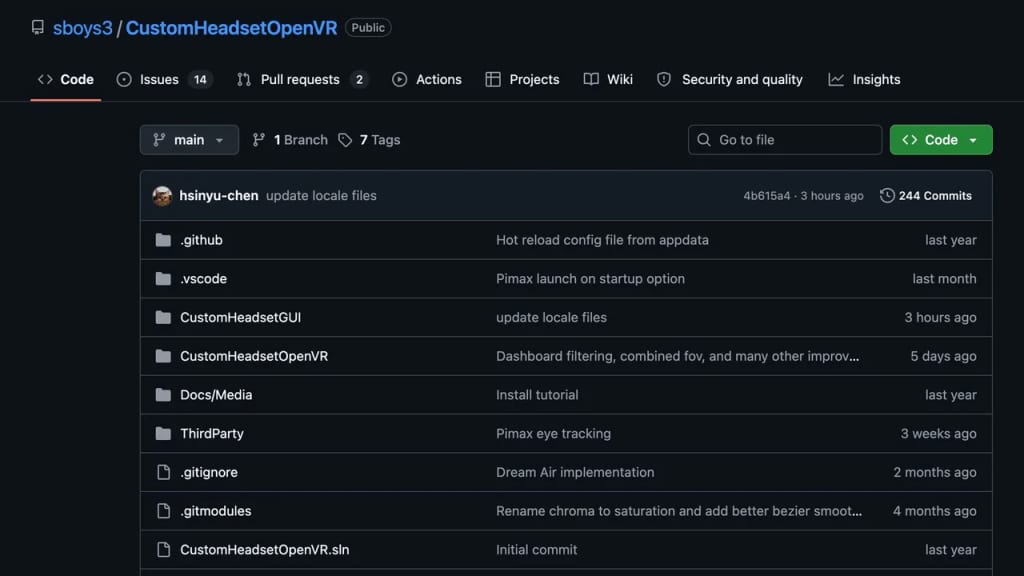Viewport: 1024px width, 576px height.
Task: Click the branch icon beside 1 Branch
Action: click(259, 140)
